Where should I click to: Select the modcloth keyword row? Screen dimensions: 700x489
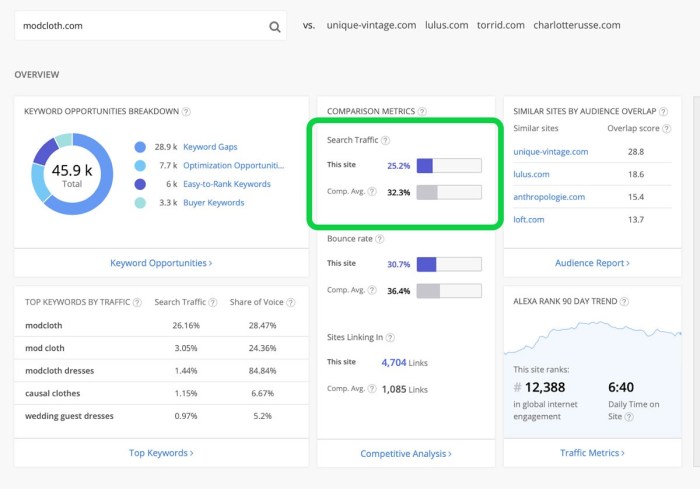tap(161, 326)
